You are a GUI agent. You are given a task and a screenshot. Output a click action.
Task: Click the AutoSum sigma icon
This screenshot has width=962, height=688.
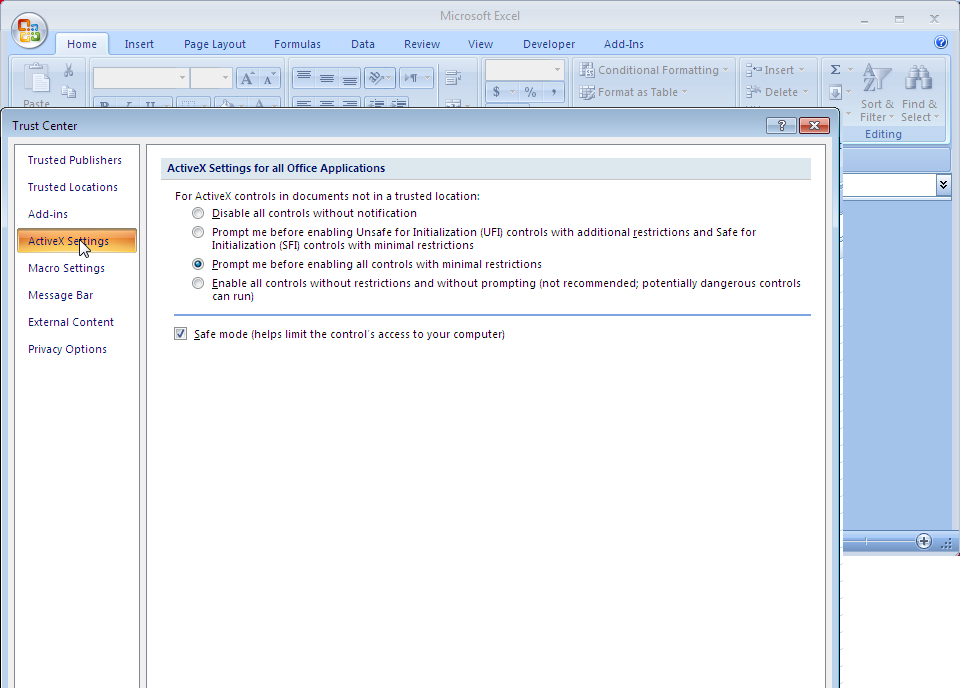coord(836,69)
